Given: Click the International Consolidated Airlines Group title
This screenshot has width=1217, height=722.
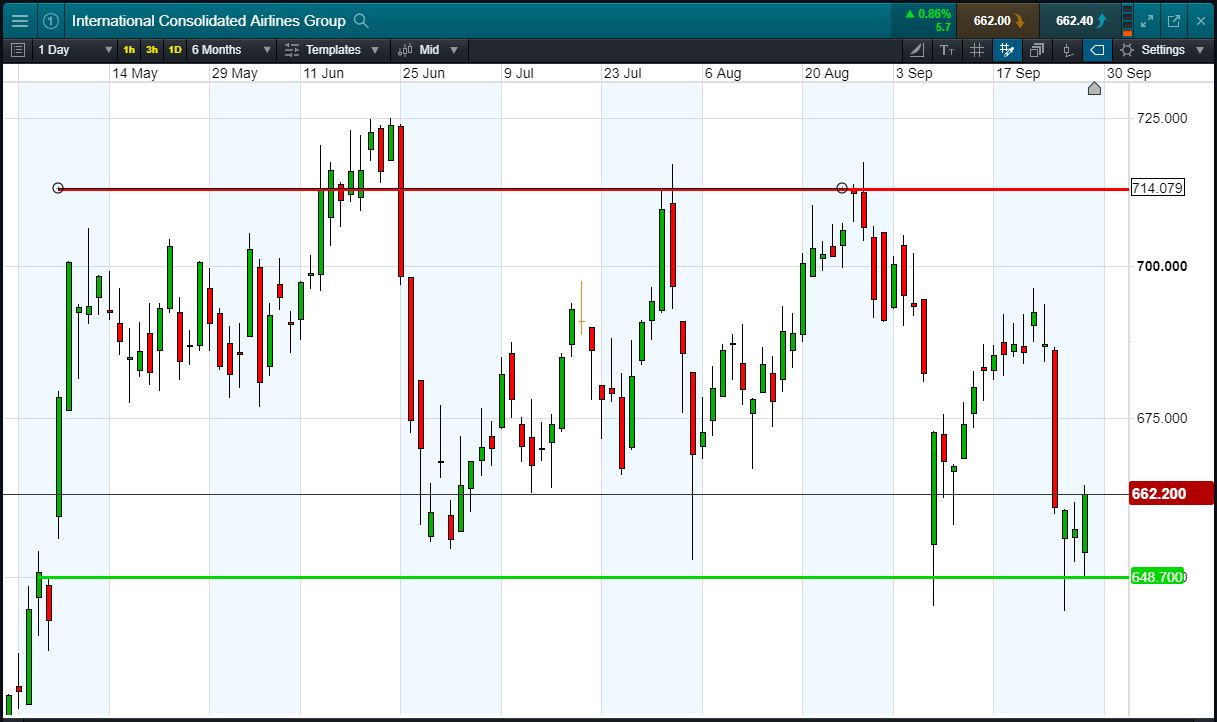Looking at the screenshot, I should click(x=209, y=20).
